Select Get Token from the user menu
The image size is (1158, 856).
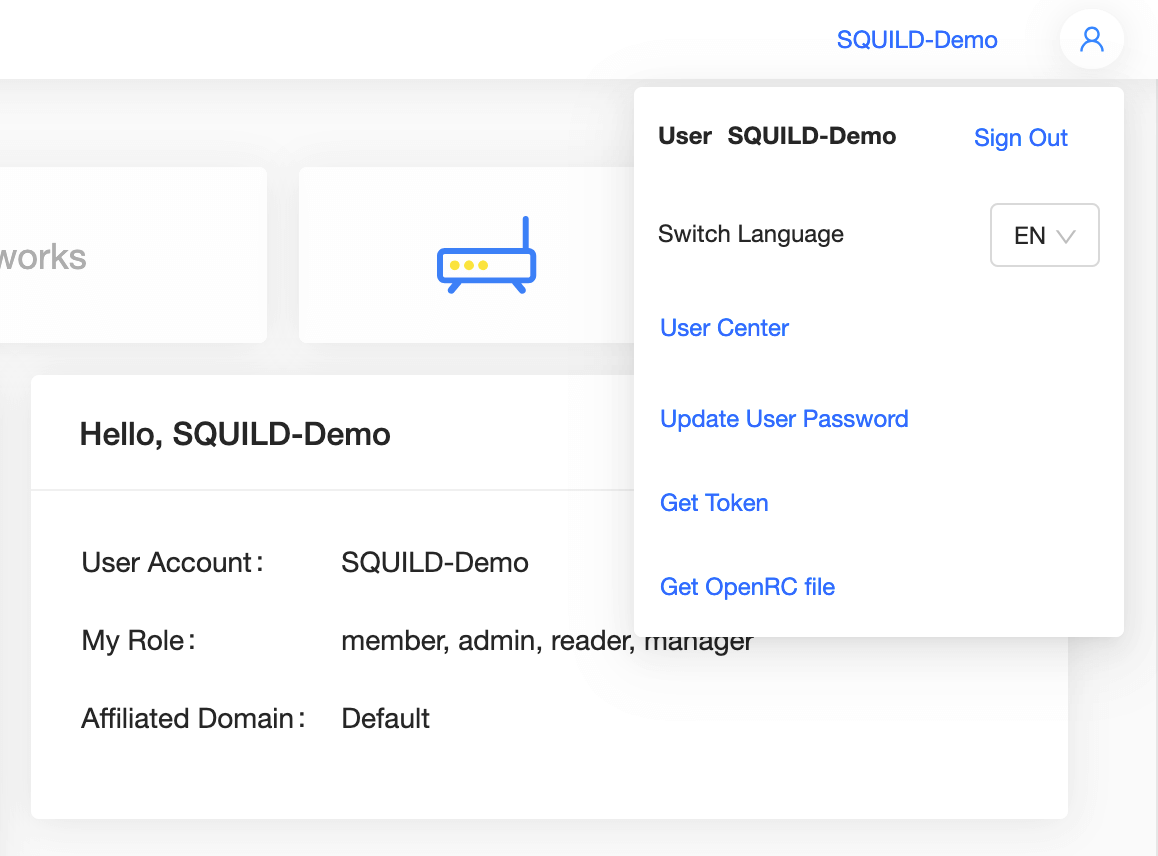(714, 503)
